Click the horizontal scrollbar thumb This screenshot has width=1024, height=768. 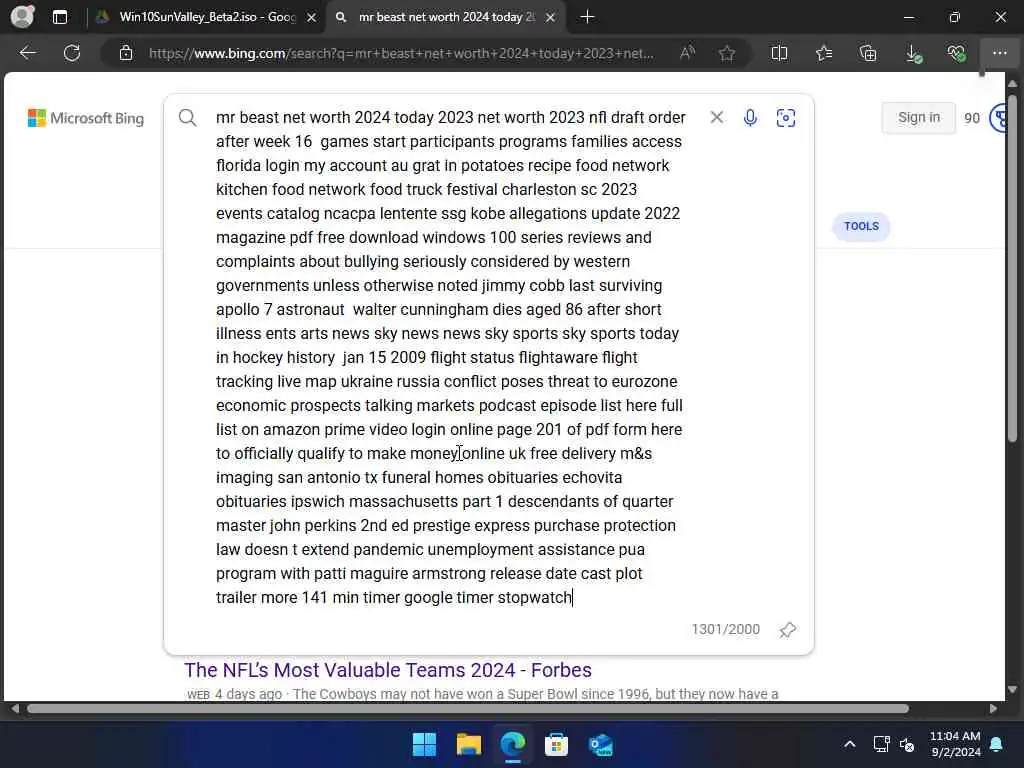pos(468,709)
